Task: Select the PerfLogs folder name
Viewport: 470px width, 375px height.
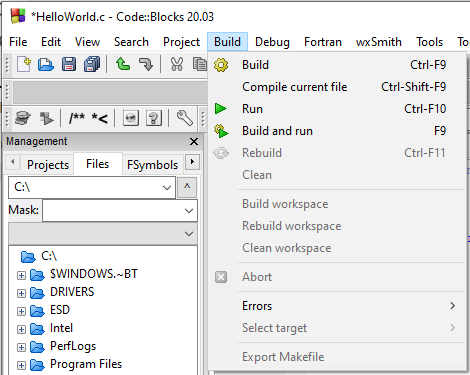Action: point(73,346)
